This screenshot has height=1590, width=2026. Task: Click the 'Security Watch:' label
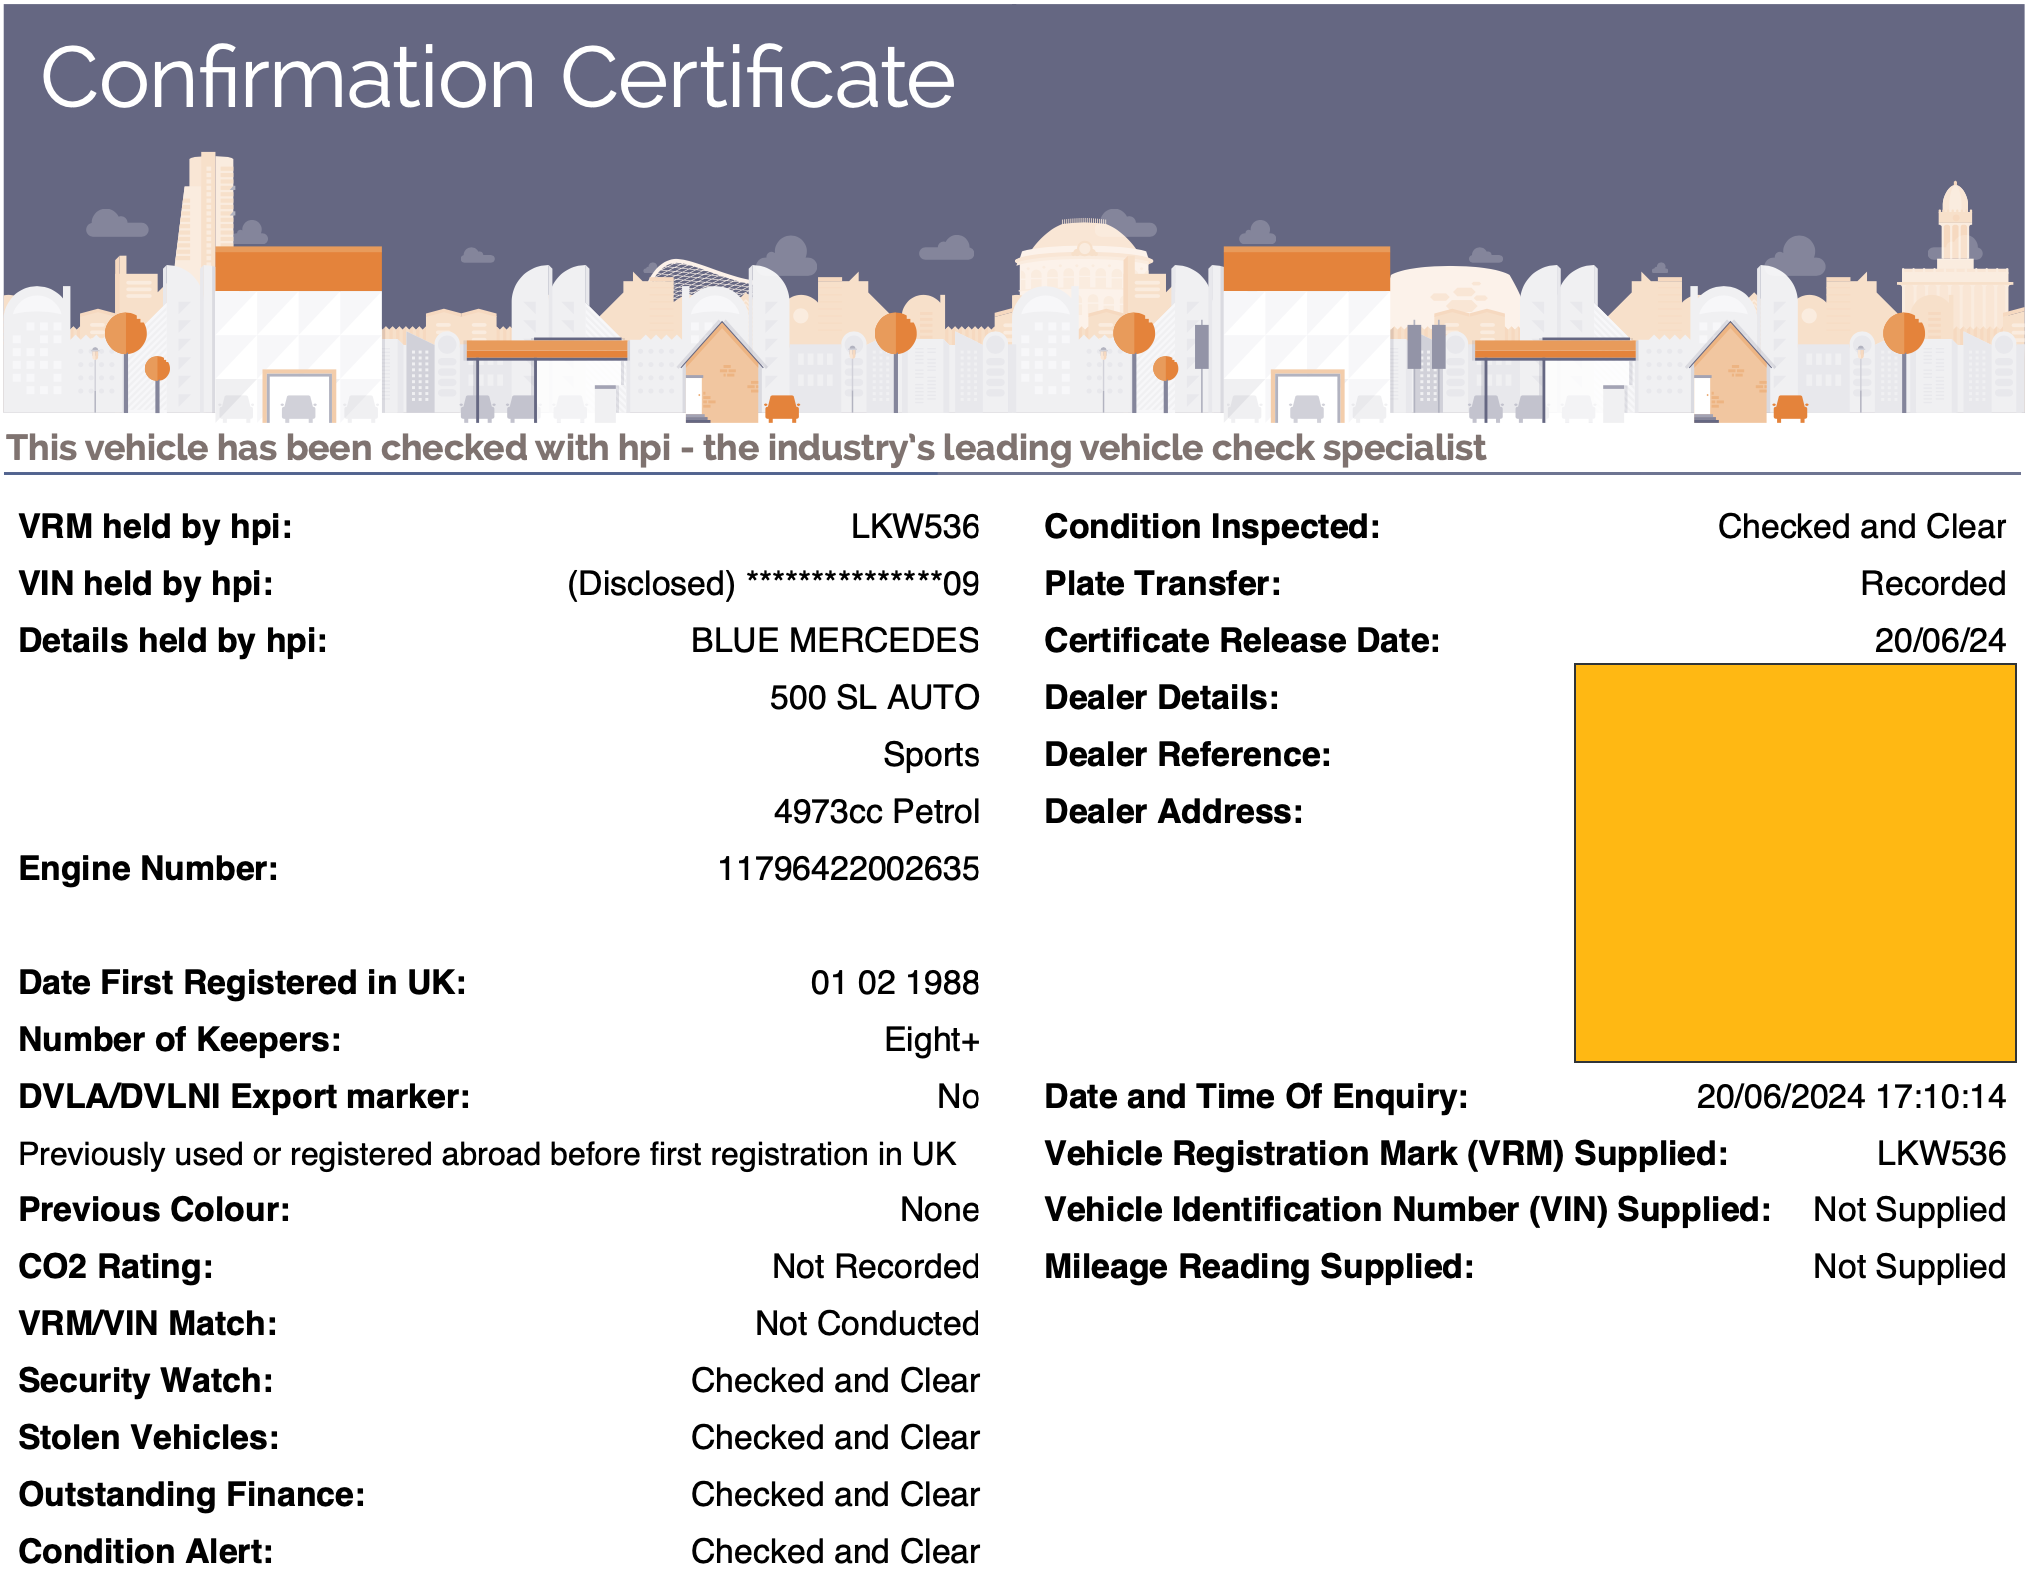tap(146, 1381)
